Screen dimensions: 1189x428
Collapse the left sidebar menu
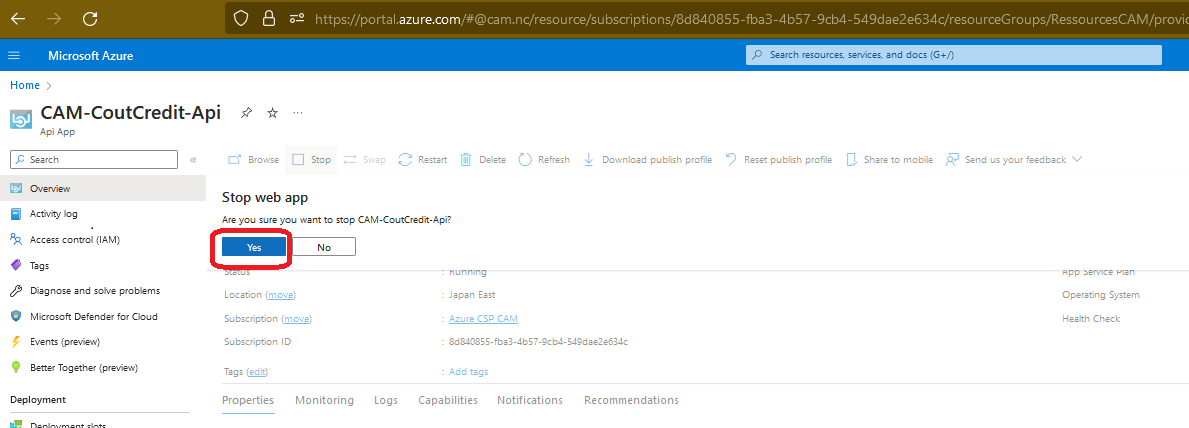pyautogui.click(x=193, y=159)
